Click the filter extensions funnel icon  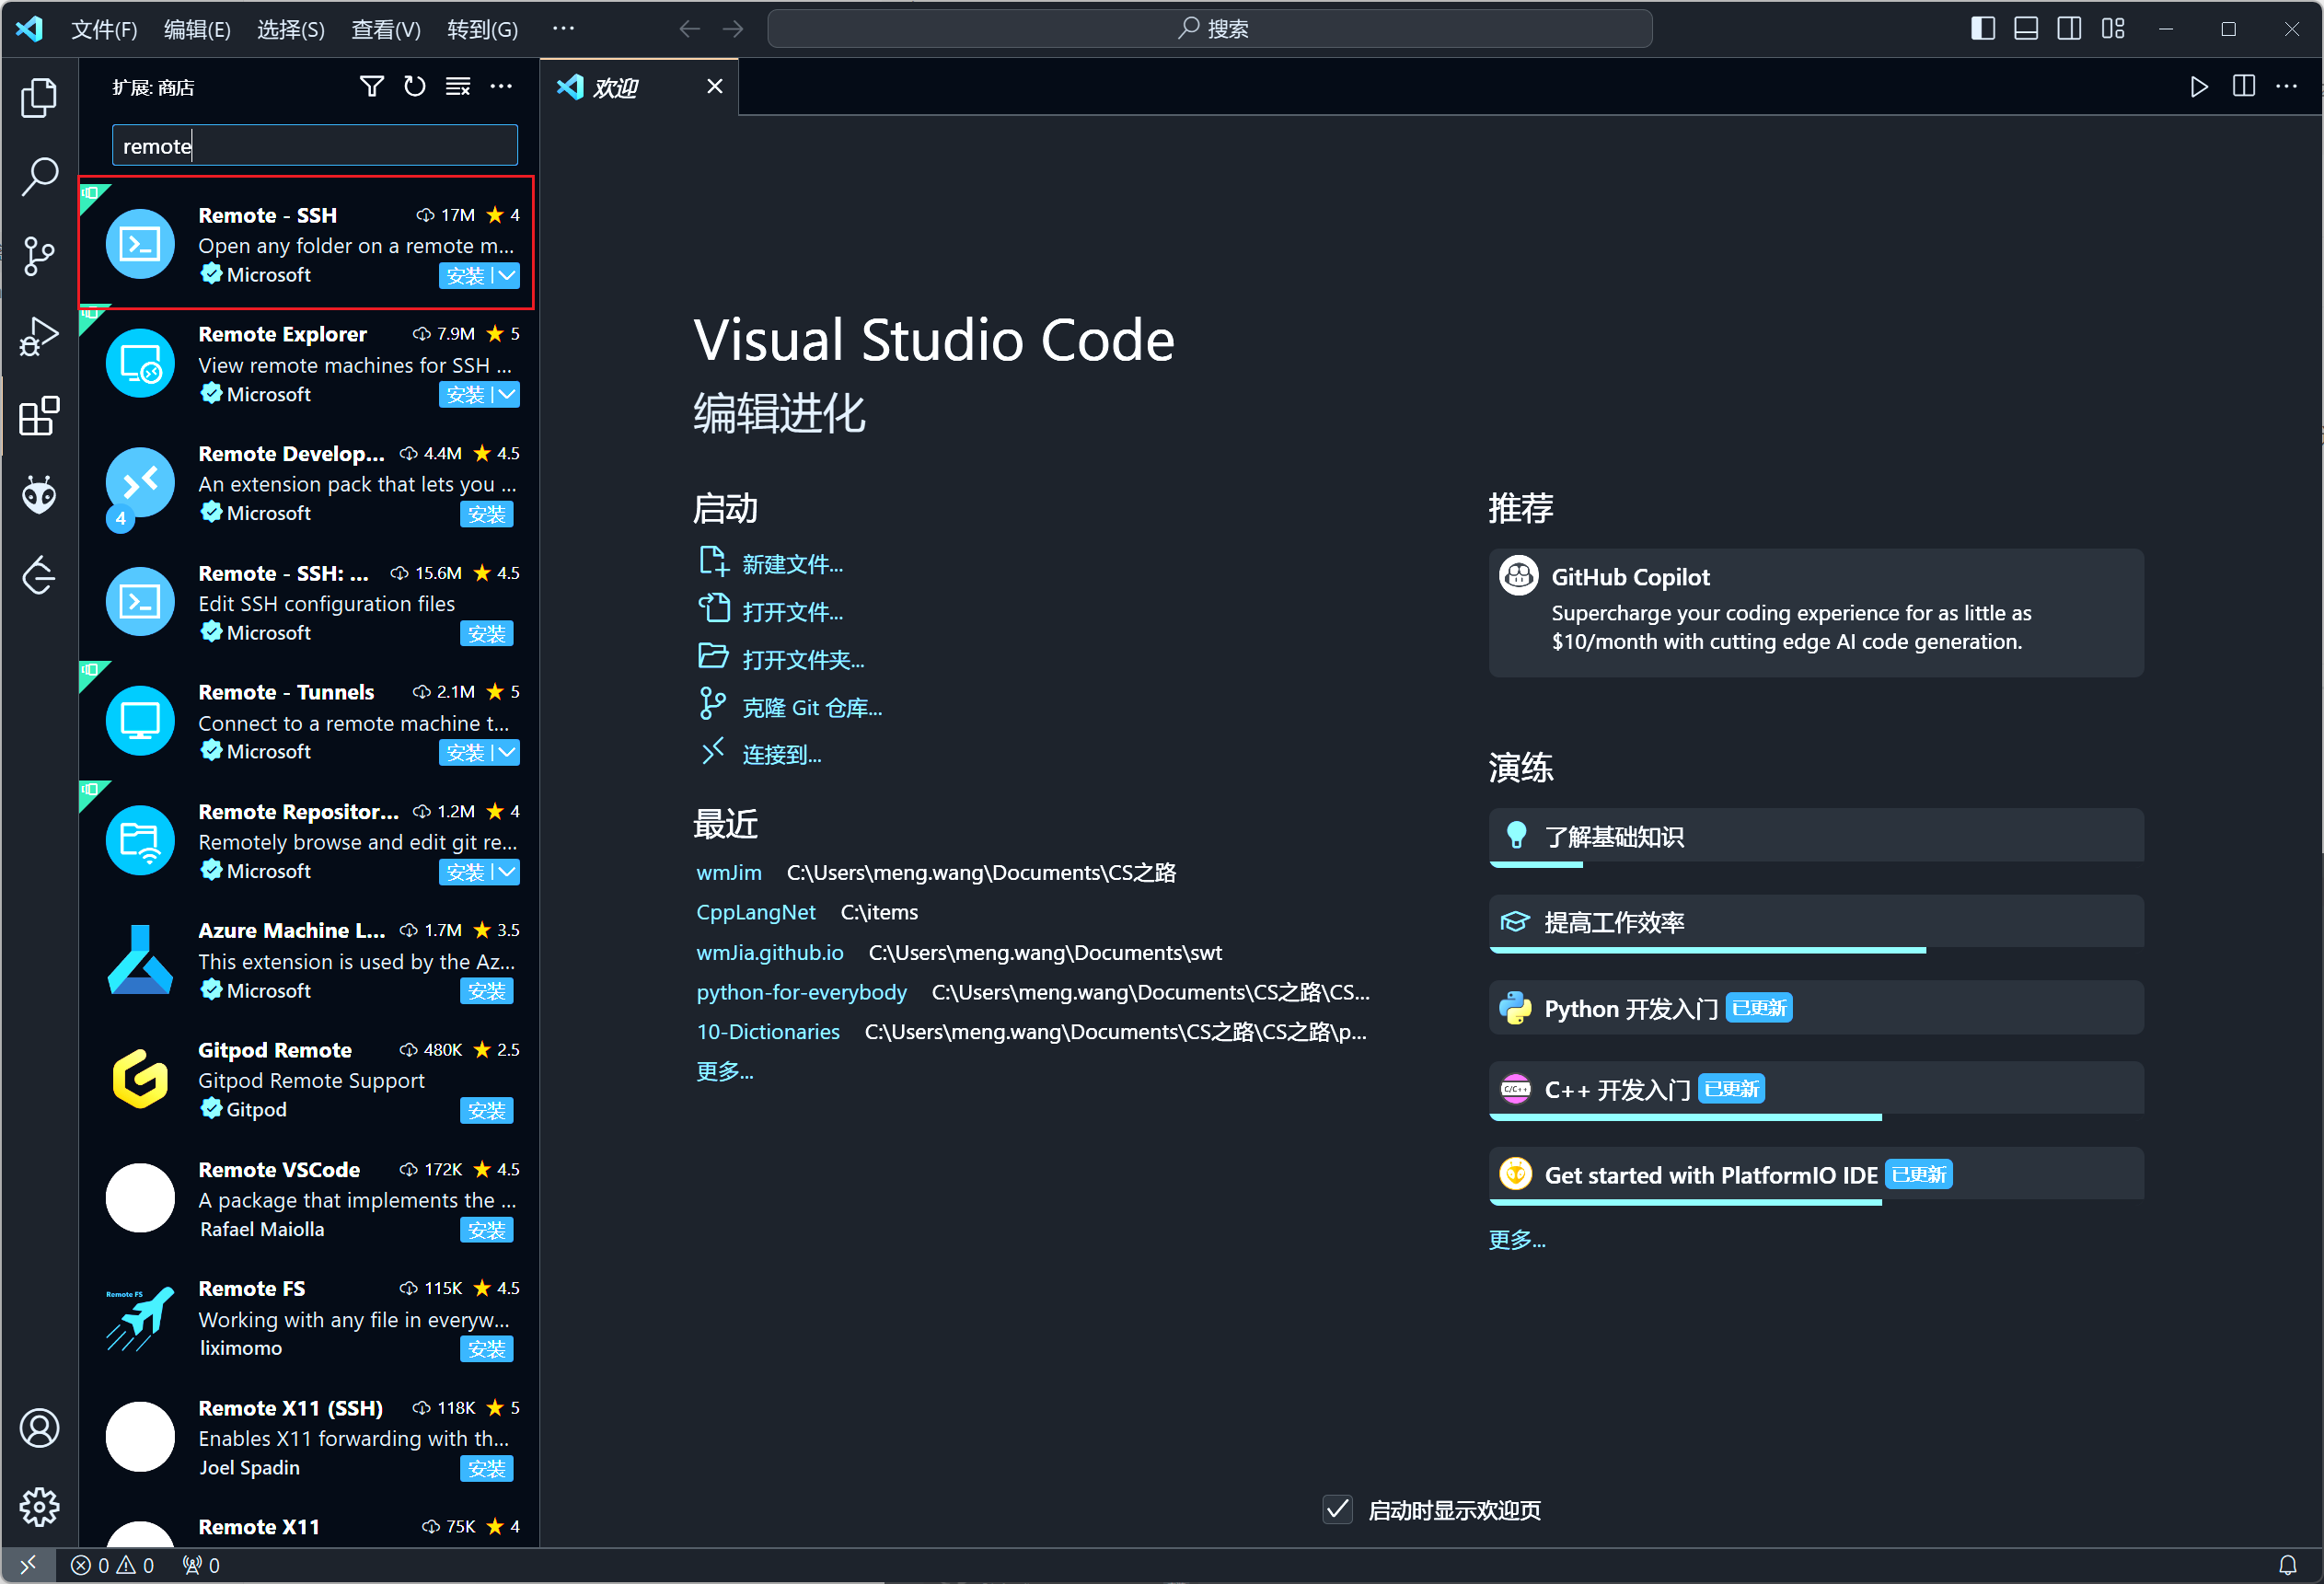pos(371,87)
